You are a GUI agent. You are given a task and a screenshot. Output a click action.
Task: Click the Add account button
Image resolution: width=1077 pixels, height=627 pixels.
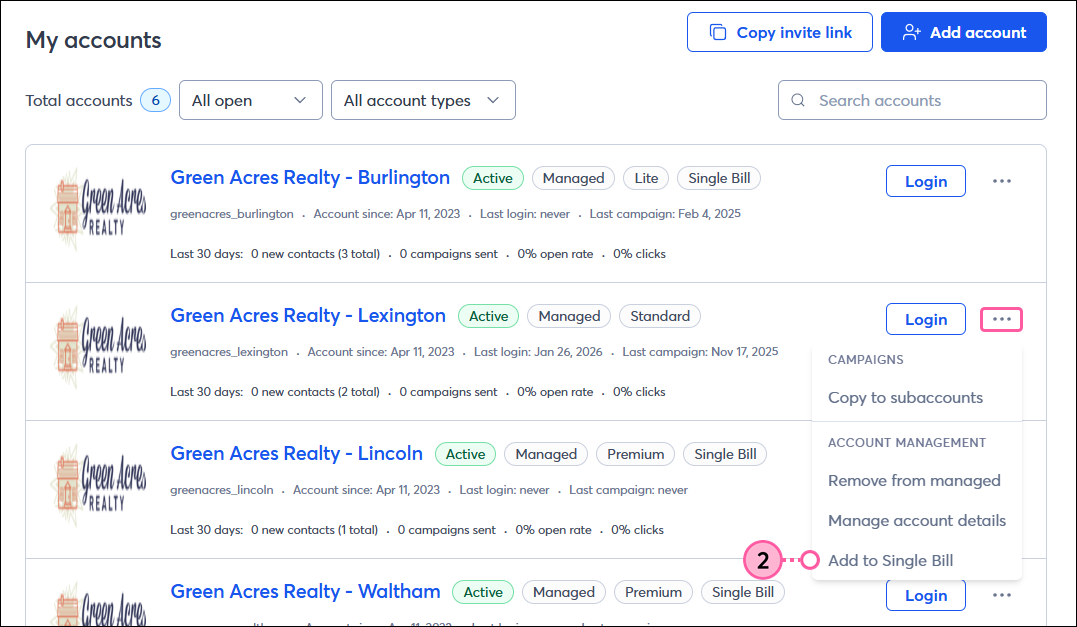[x=964, y=32]
